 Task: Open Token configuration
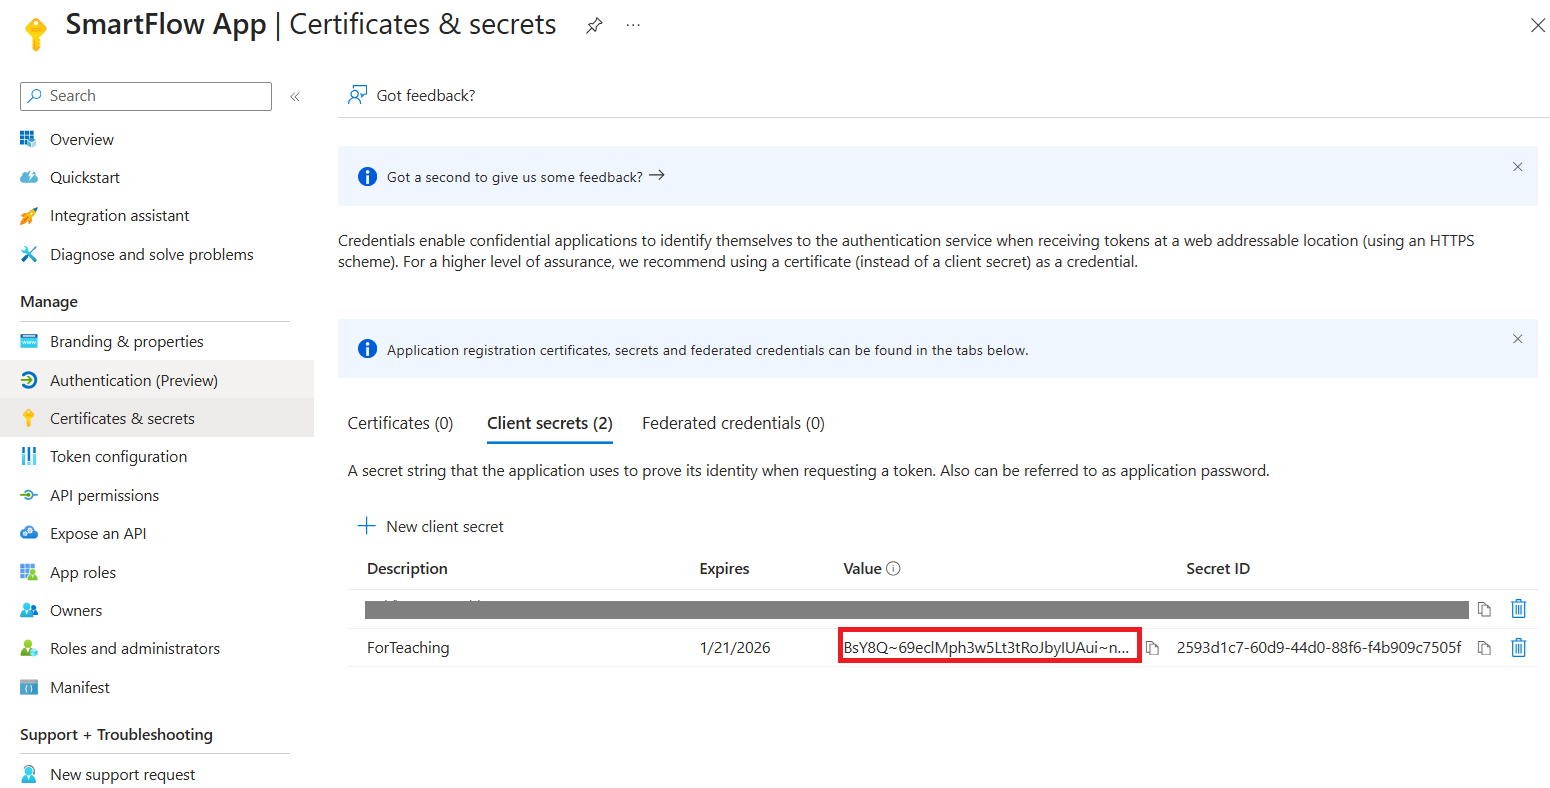coord(119,456)
